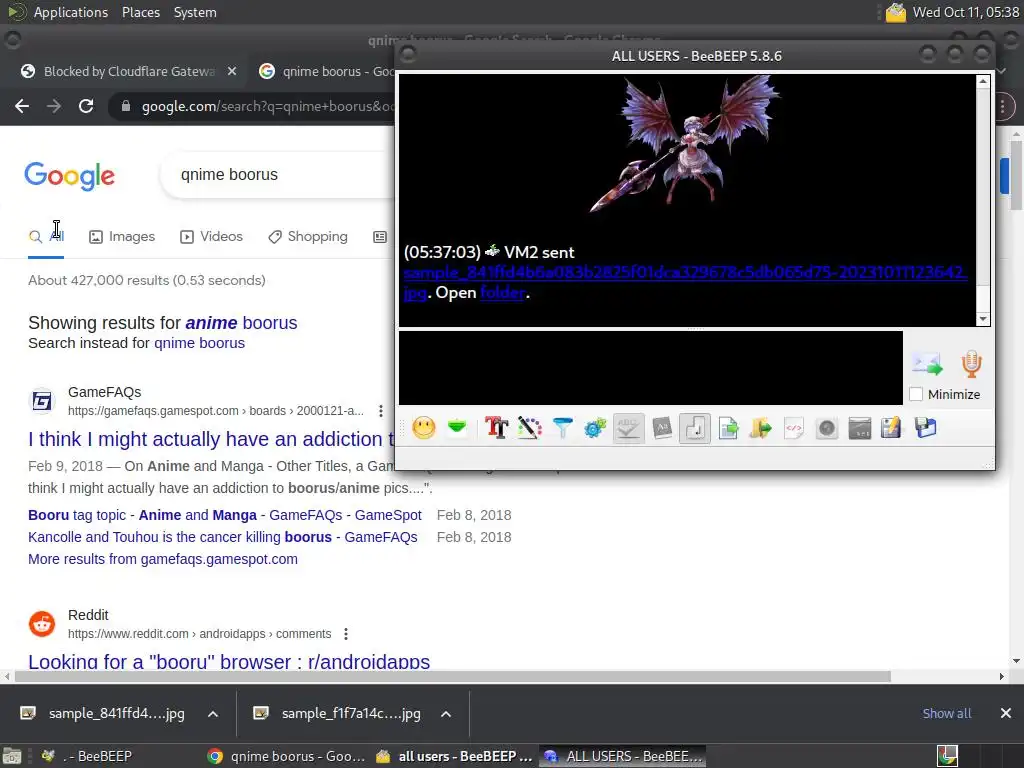Click the GameFAQs site favicon

tap(42, 401)
